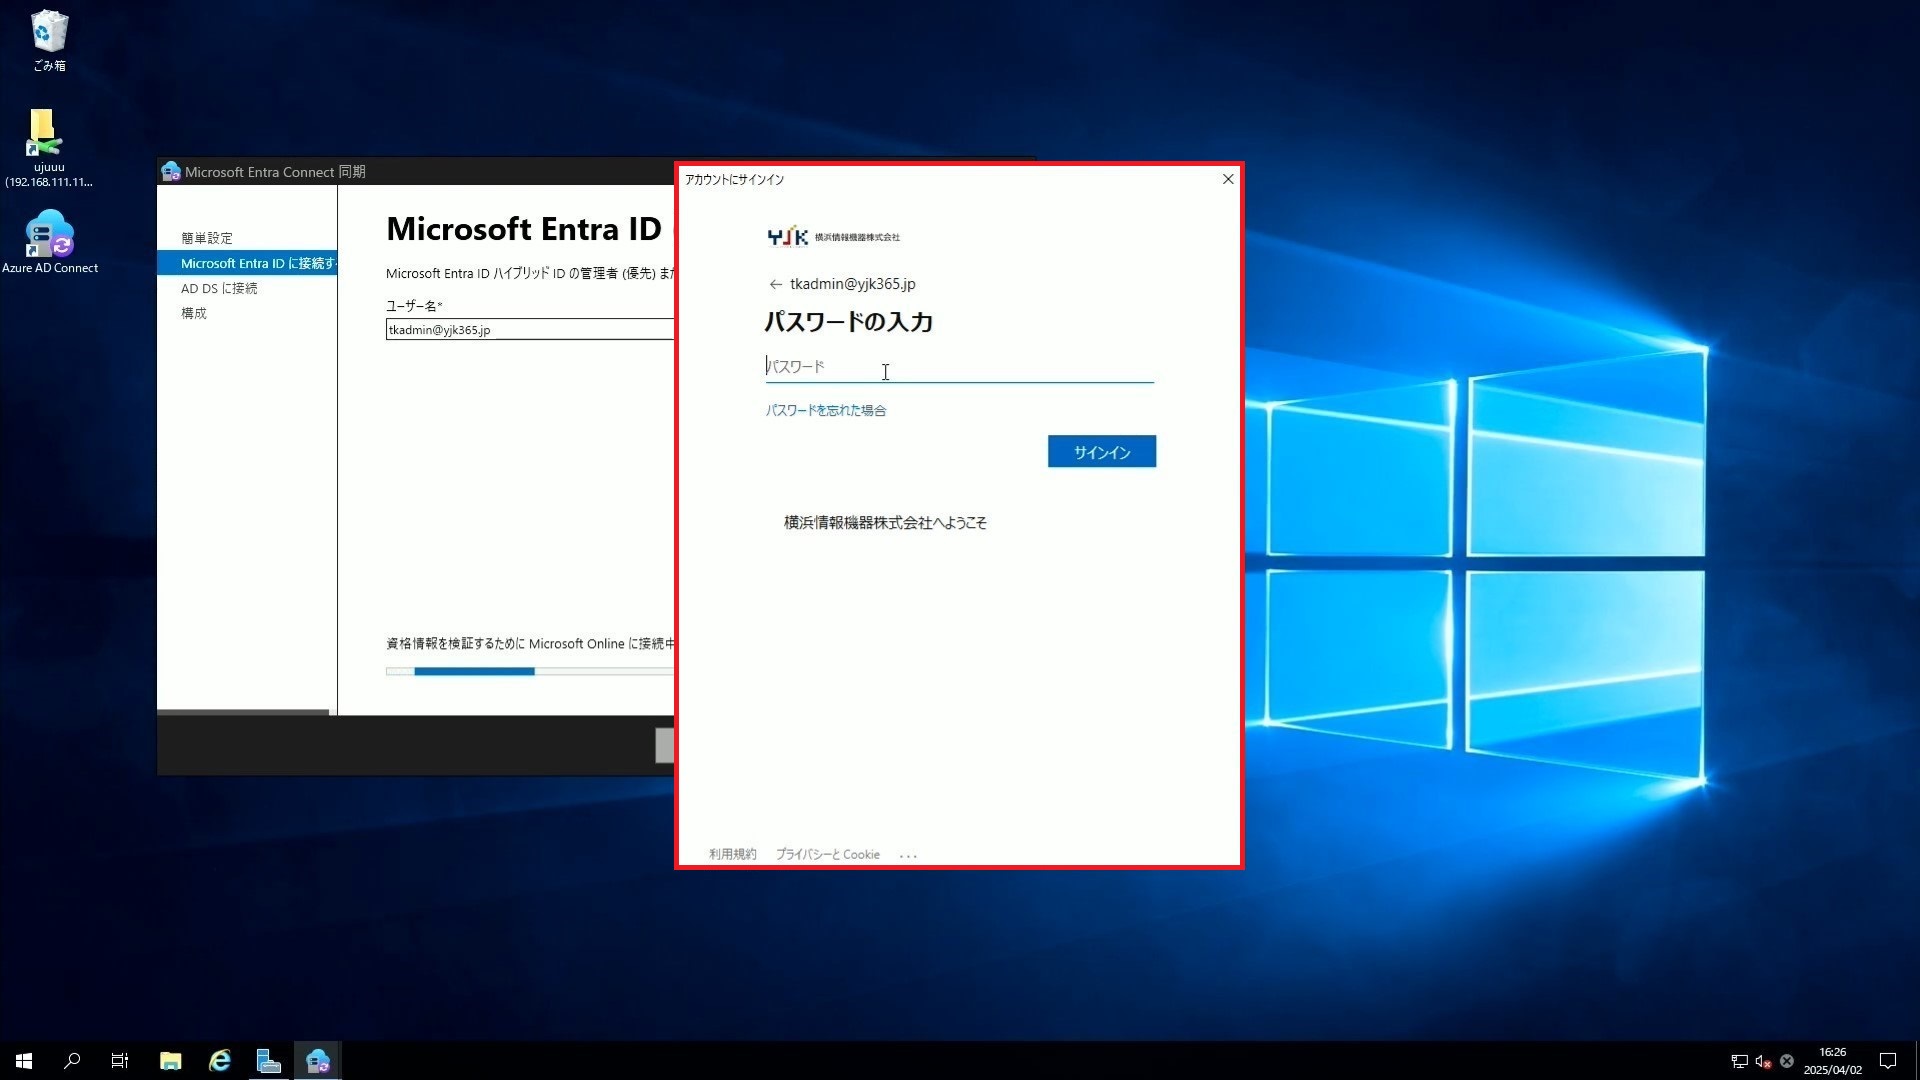Open File Explorer from taskbar
This screenshot has width=1920, height=1080.
[171, 1061]
